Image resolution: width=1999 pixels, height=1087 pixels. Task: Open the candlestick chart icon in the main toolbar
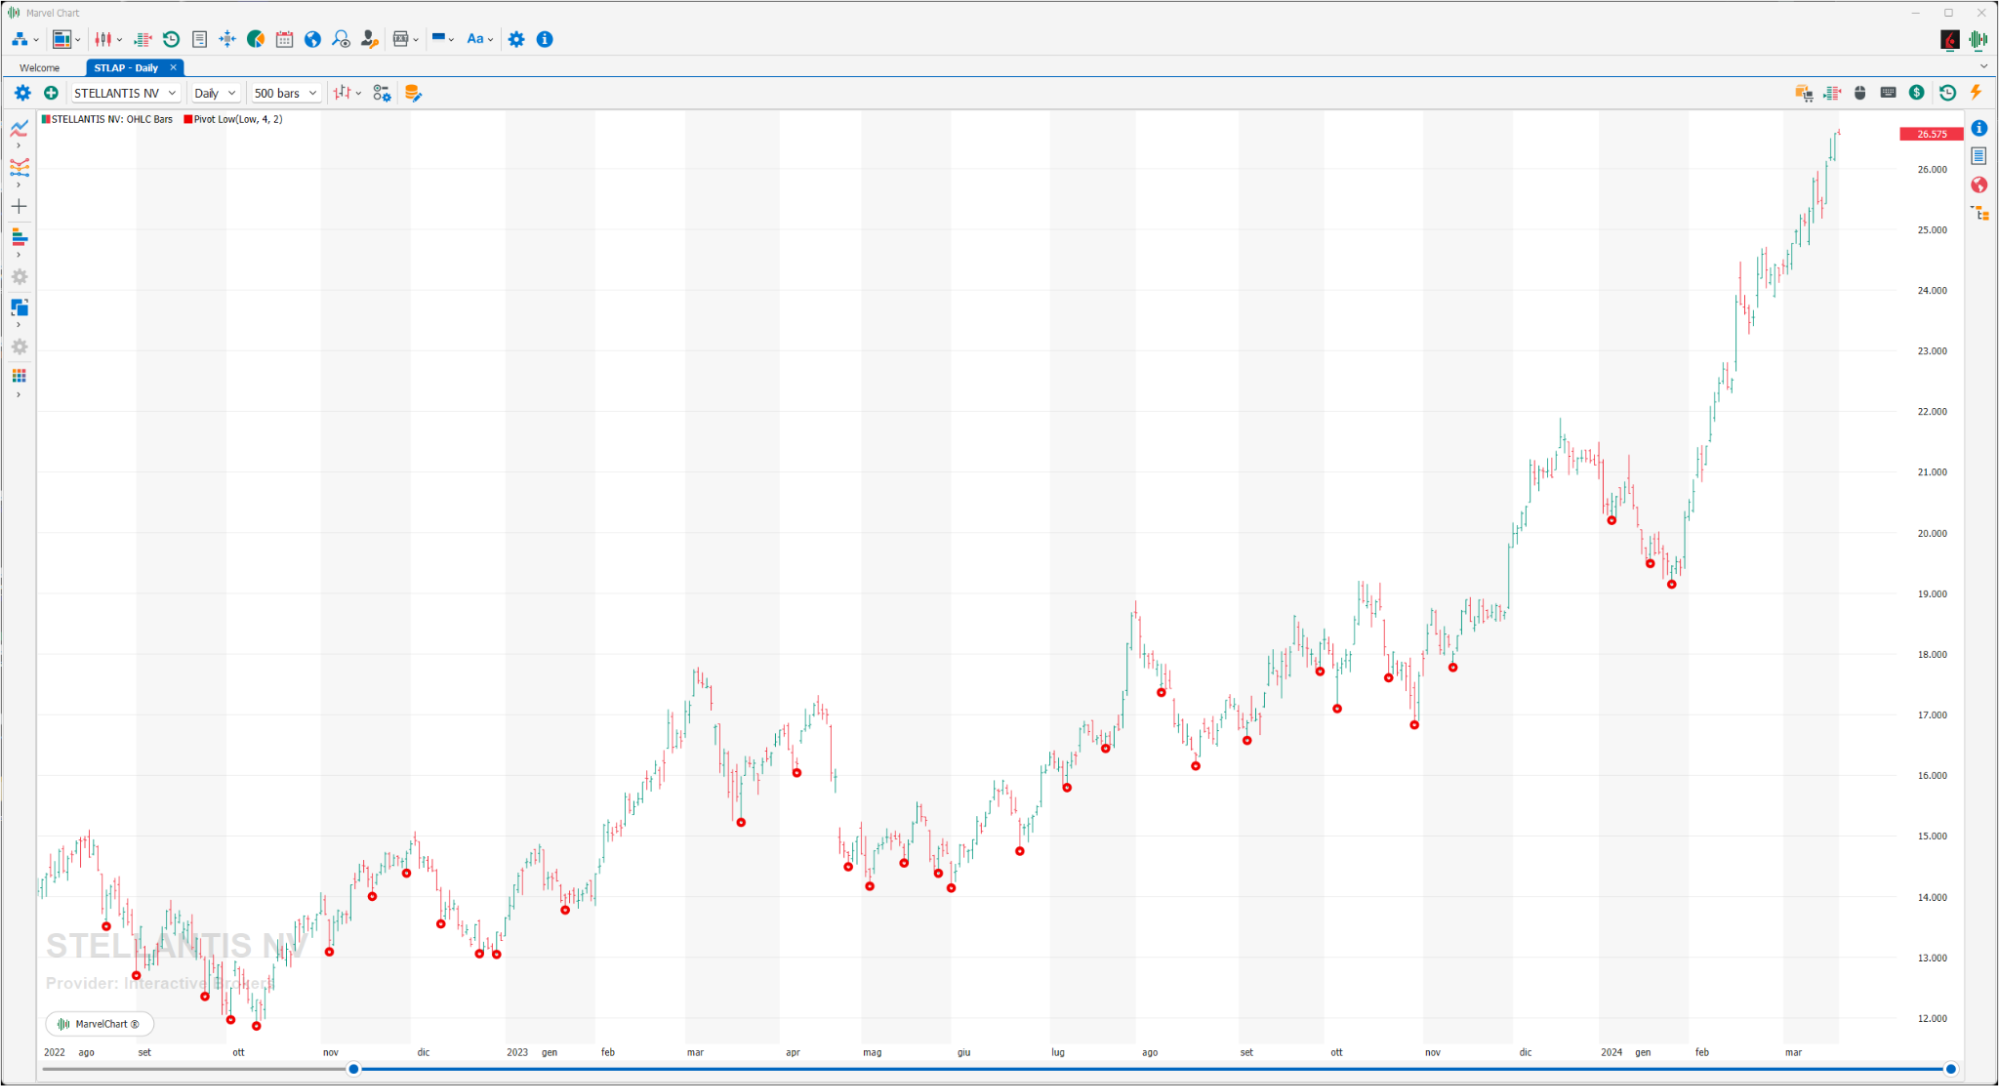click(x=104, y=39)
